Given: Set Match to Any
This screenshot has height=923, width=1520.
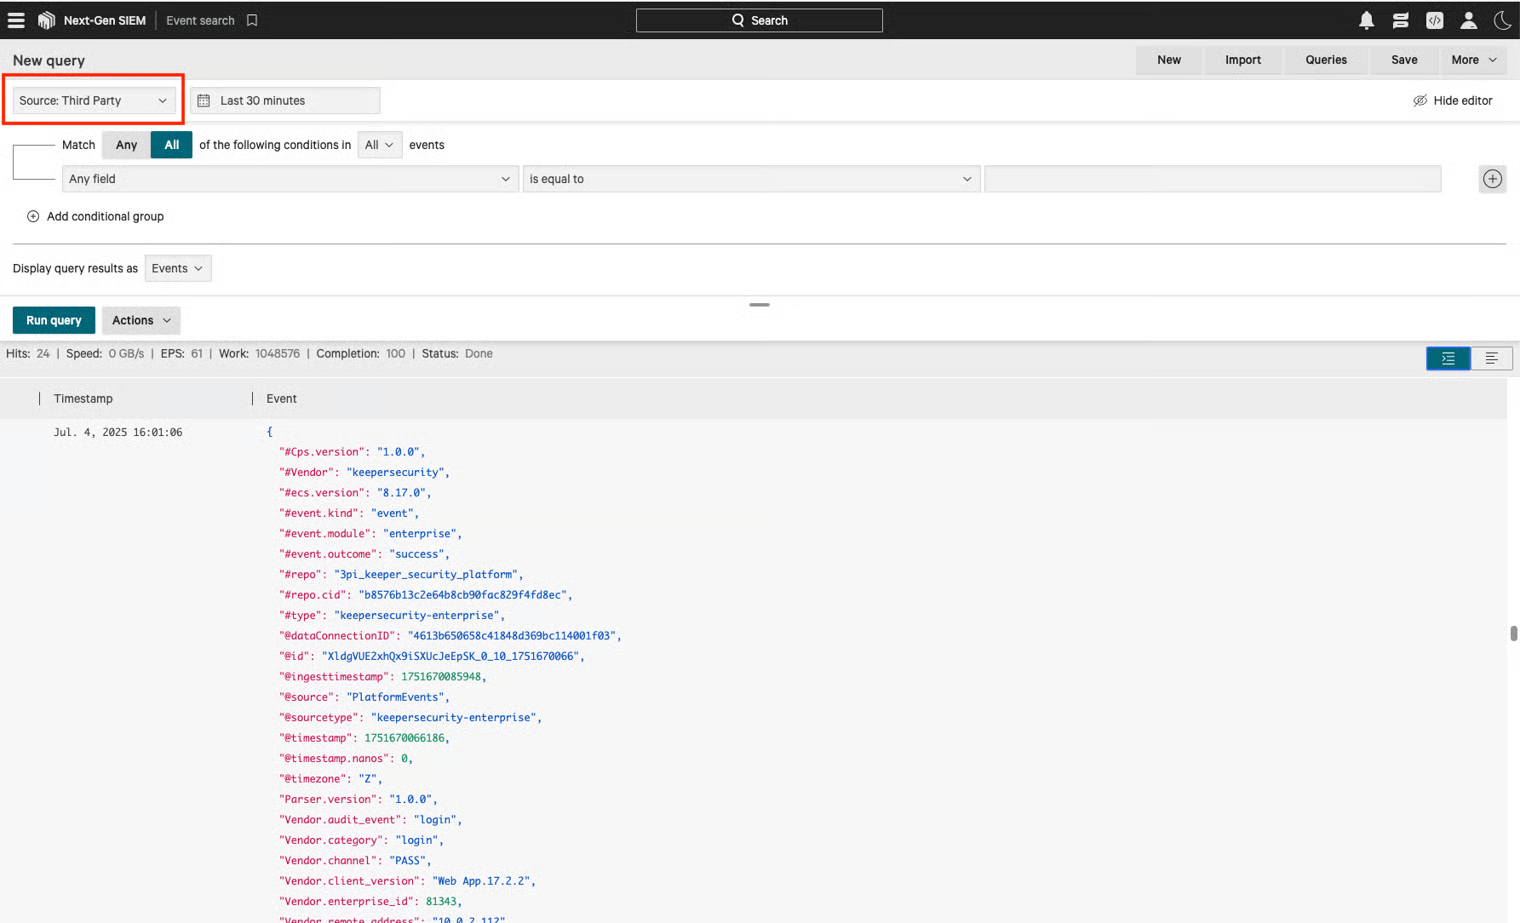Looking at the screenshot, I should coord(126,145).
